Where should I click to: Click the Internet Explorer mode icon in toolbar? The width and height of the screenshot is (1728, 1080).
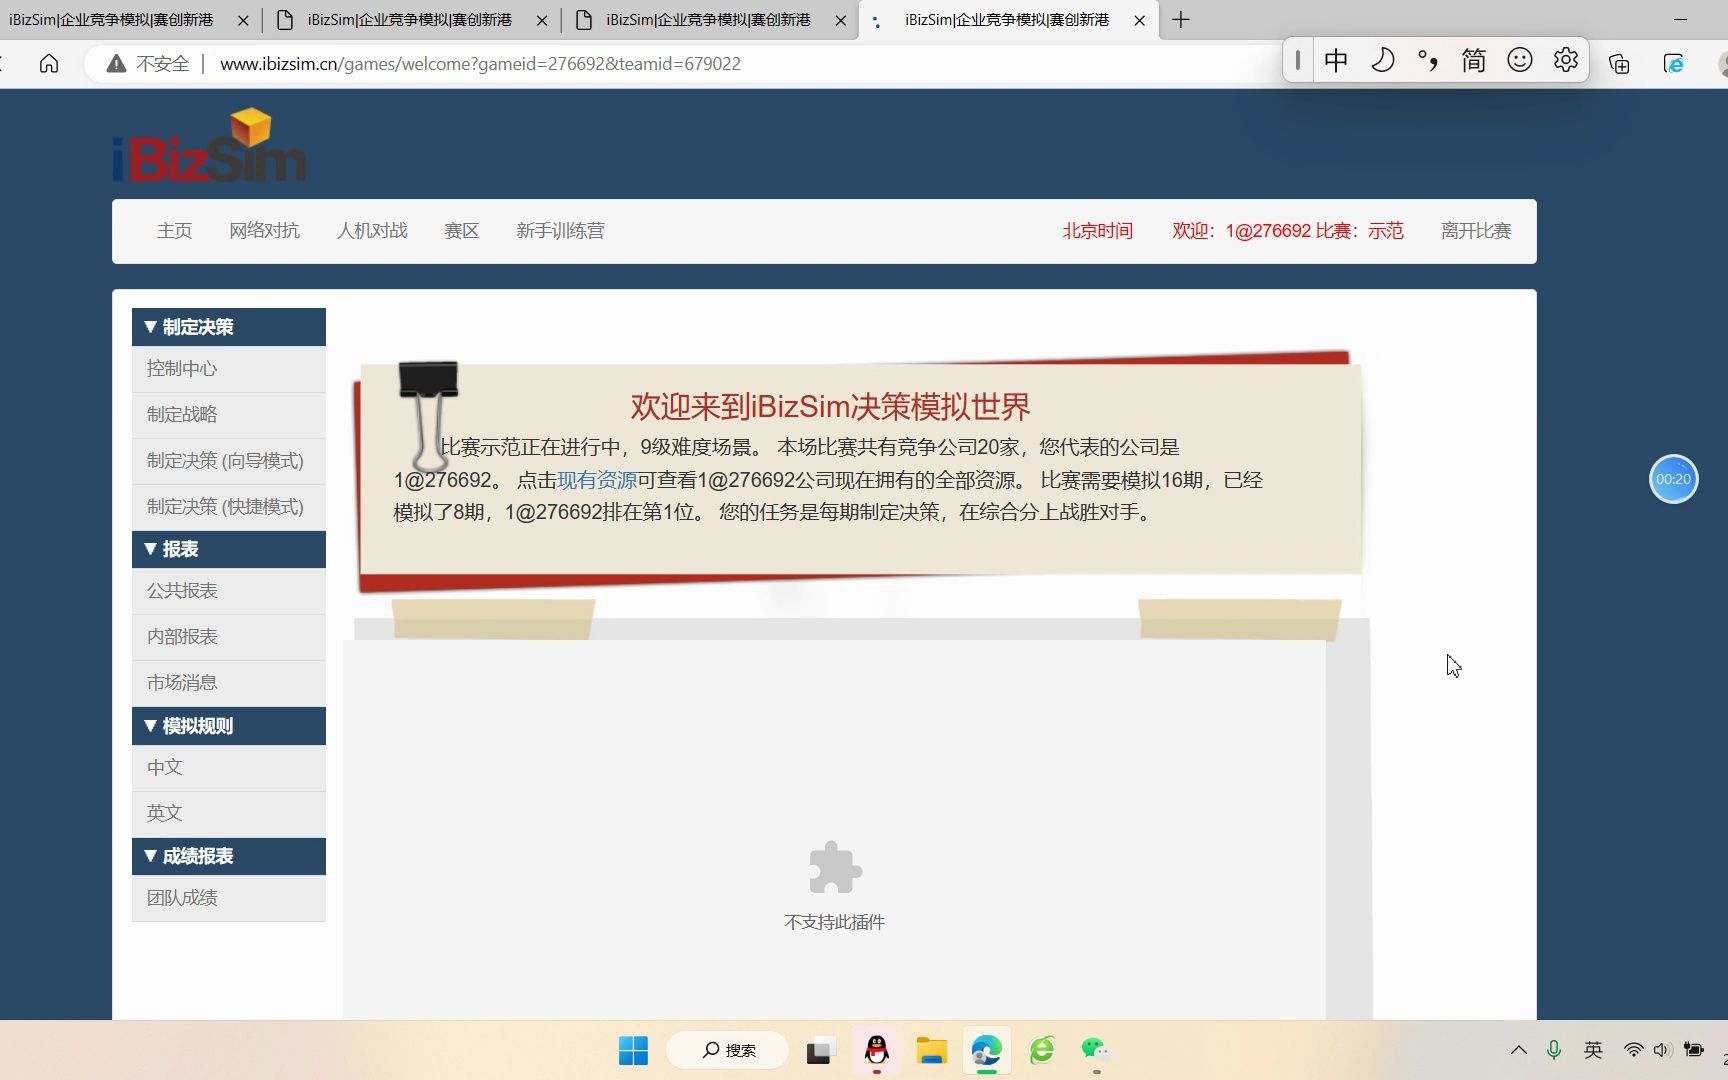[1673, 64]
